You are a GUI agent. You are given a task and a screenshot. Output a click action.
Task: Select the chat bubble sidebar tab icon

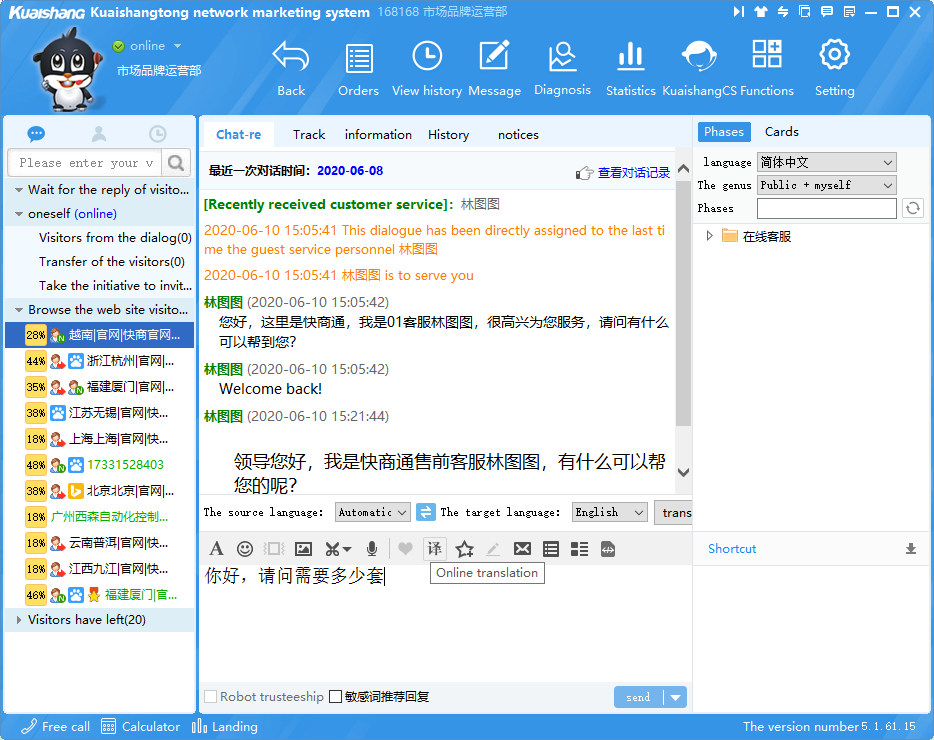tap(36, 133)
